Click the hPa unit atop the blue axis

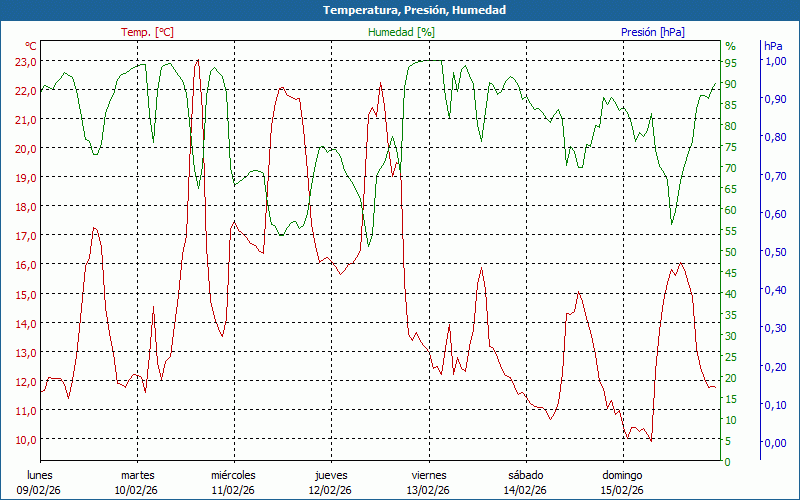[774, 46]
